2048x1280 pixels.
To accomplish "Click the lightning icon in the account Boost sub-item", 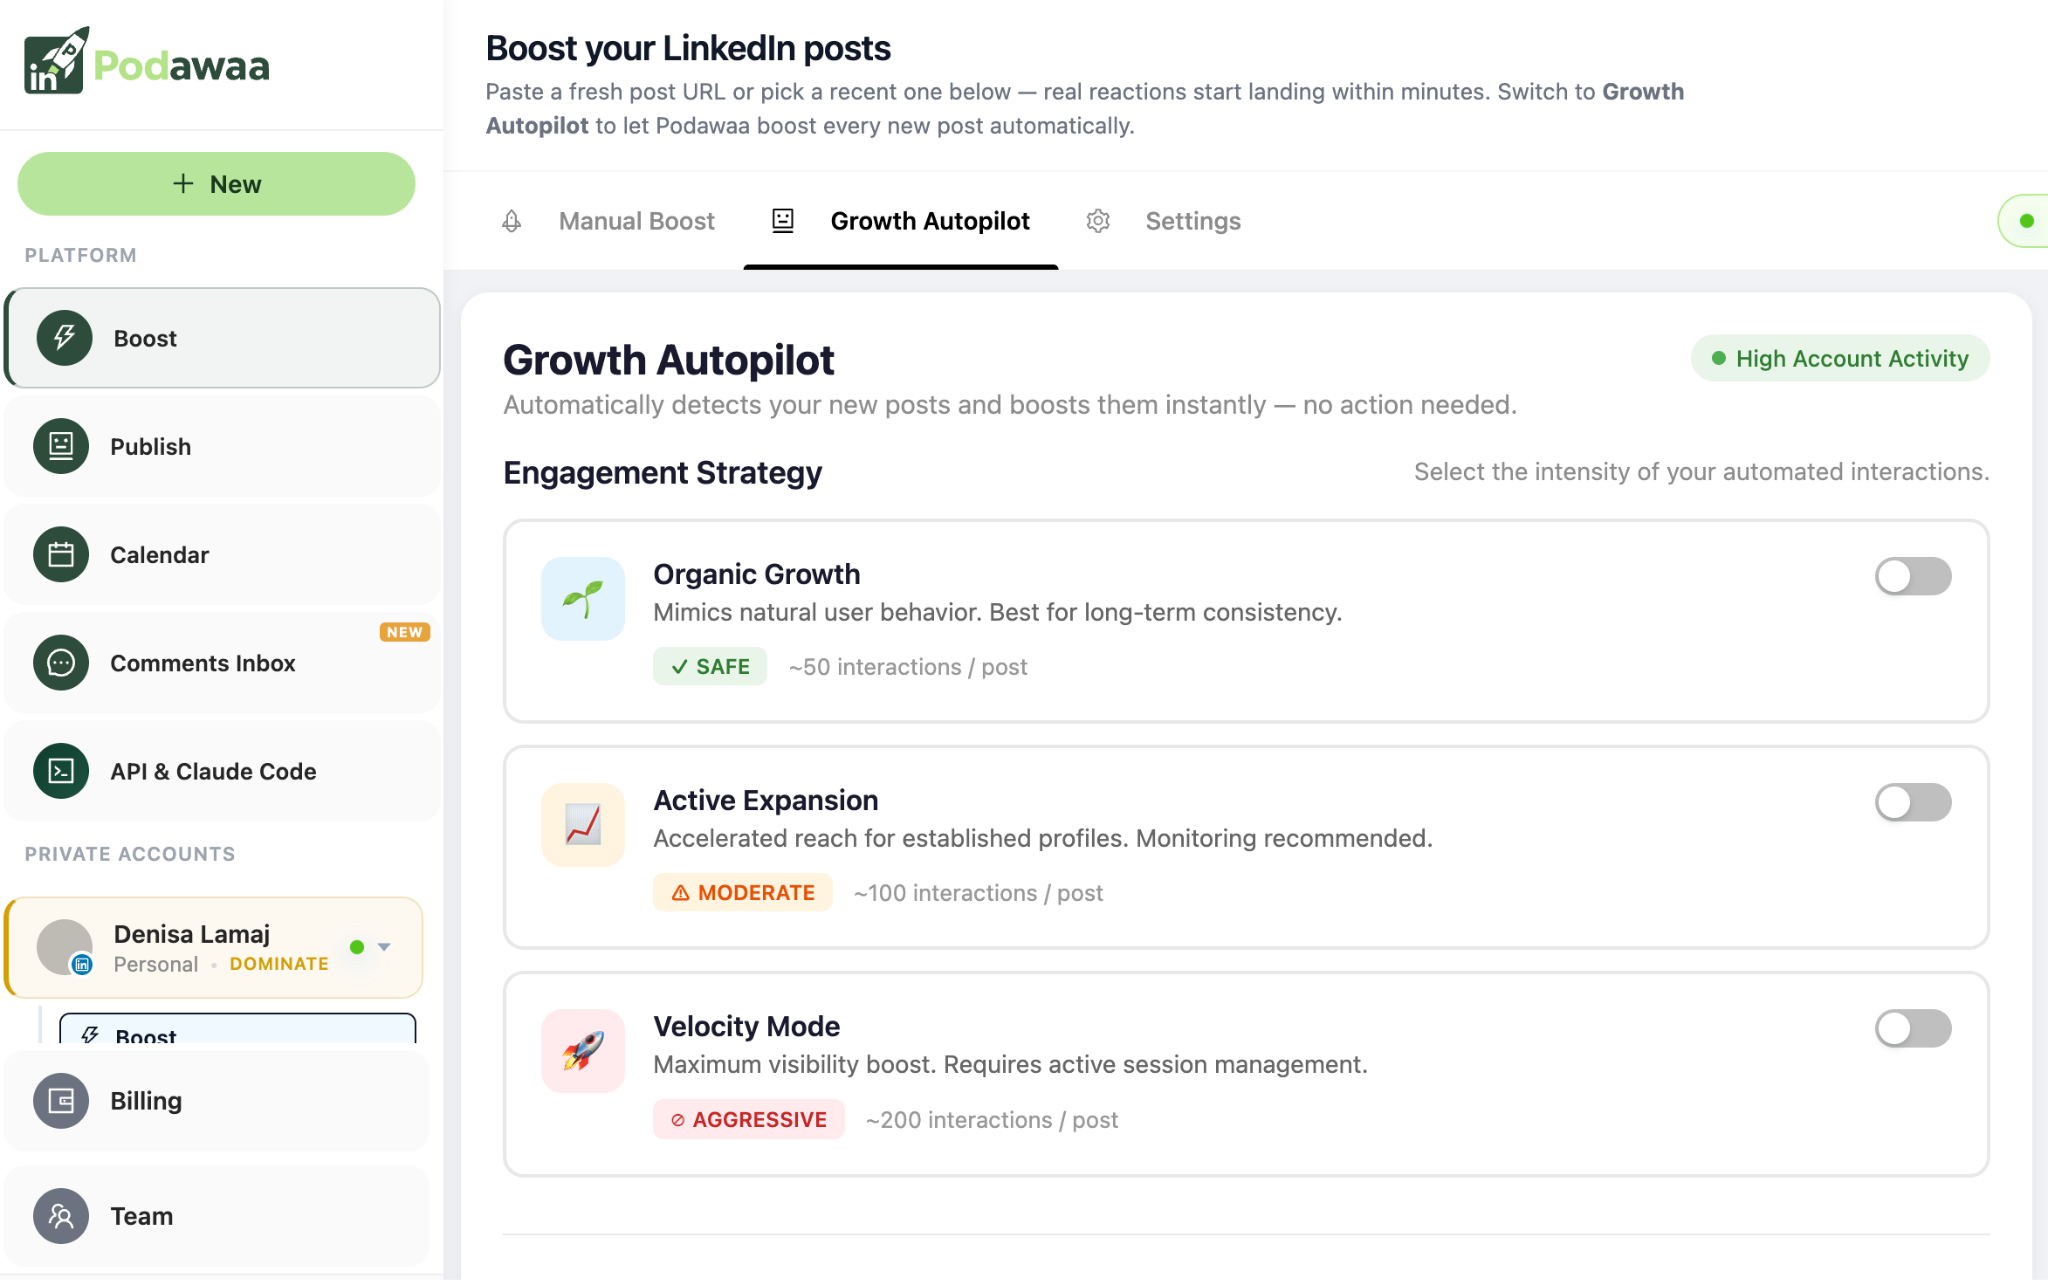I will tap(90, 1035).
